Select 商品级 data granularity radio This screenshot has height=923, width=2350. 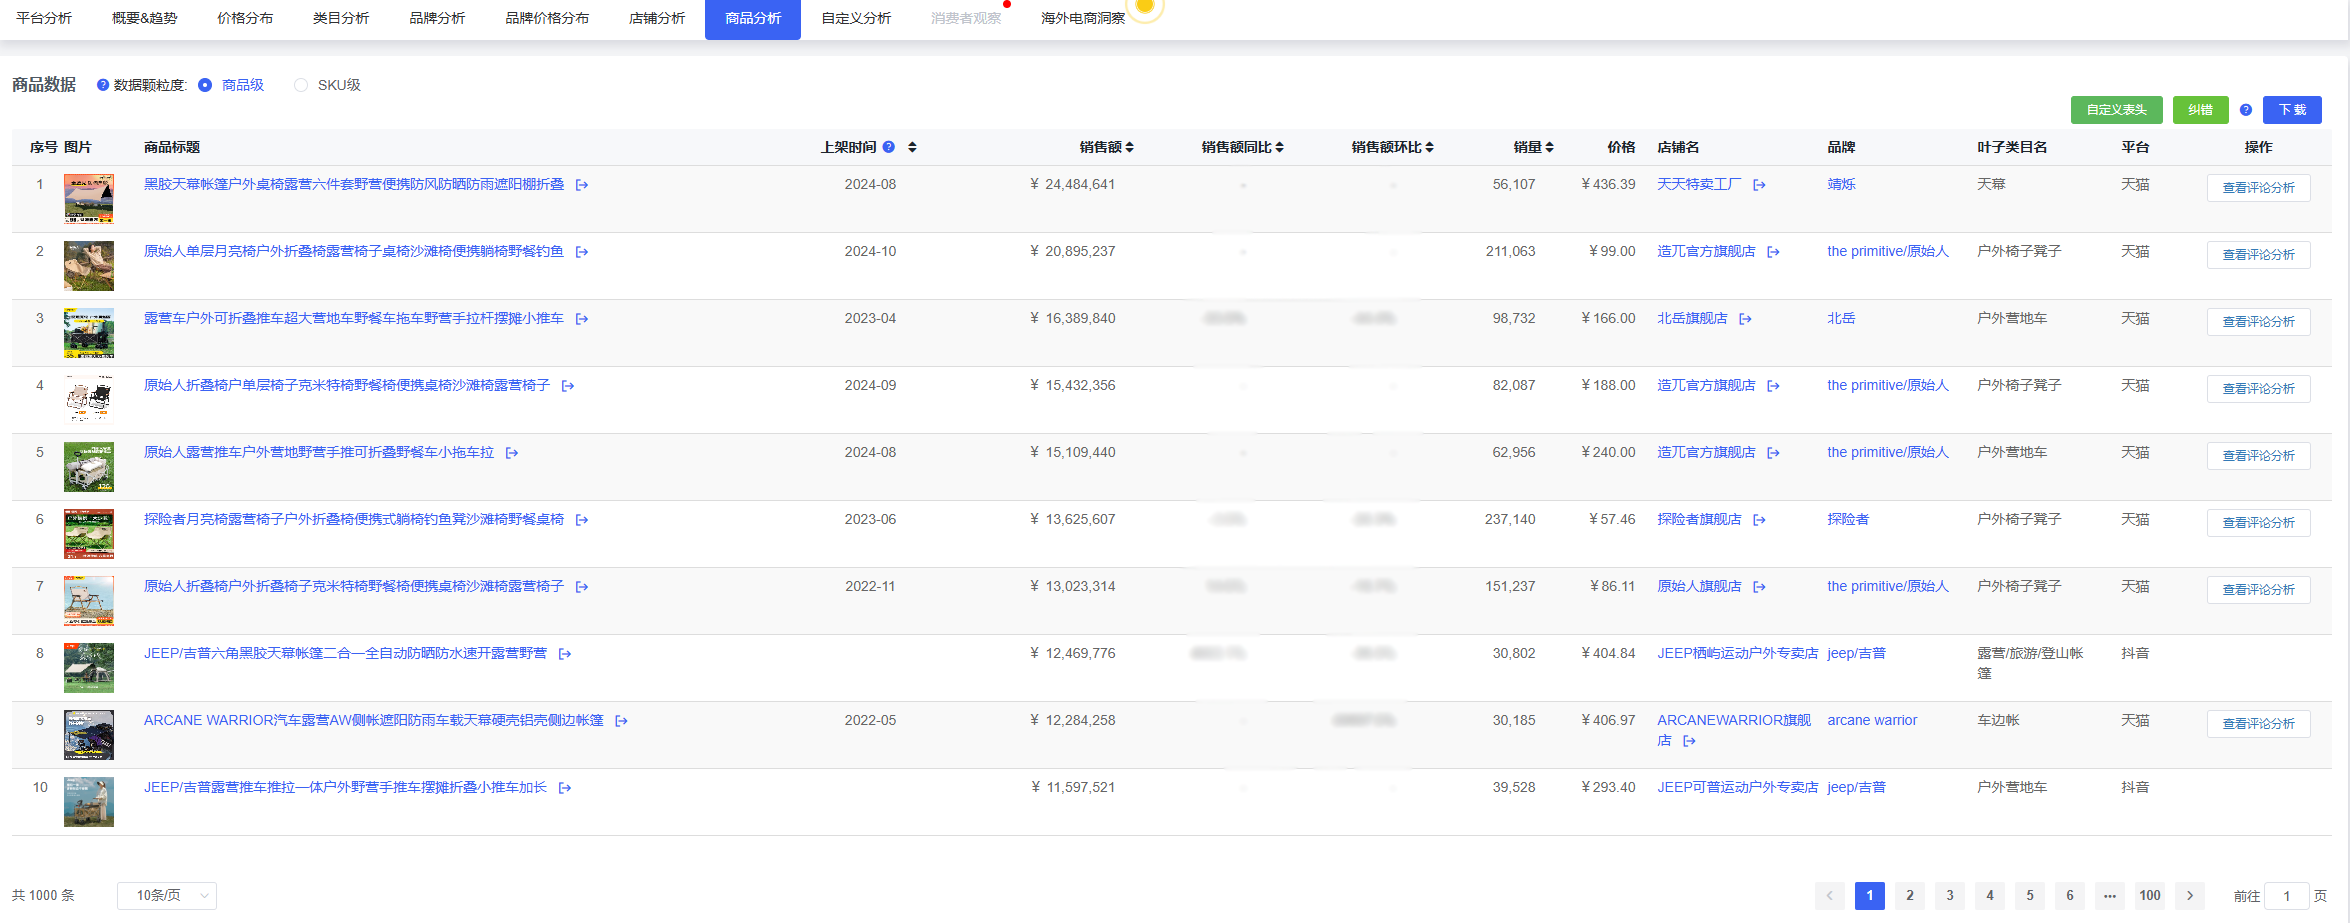coord(205,85)
